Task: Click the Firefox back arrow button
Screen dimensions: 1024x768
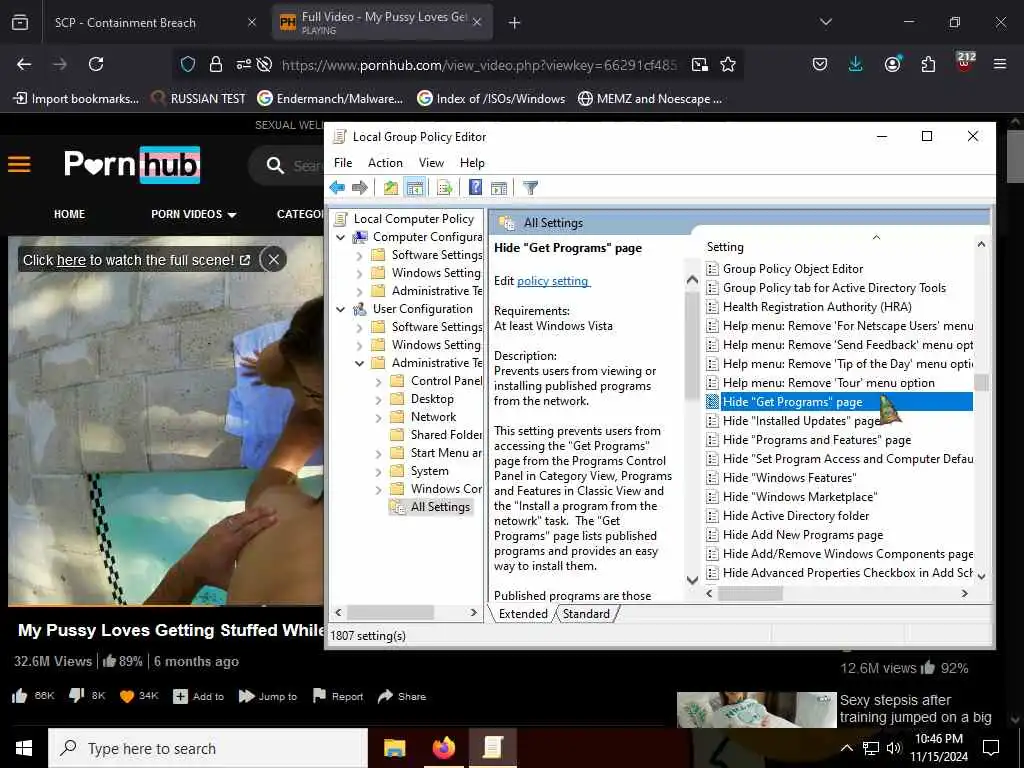Action: pos(24,64)
